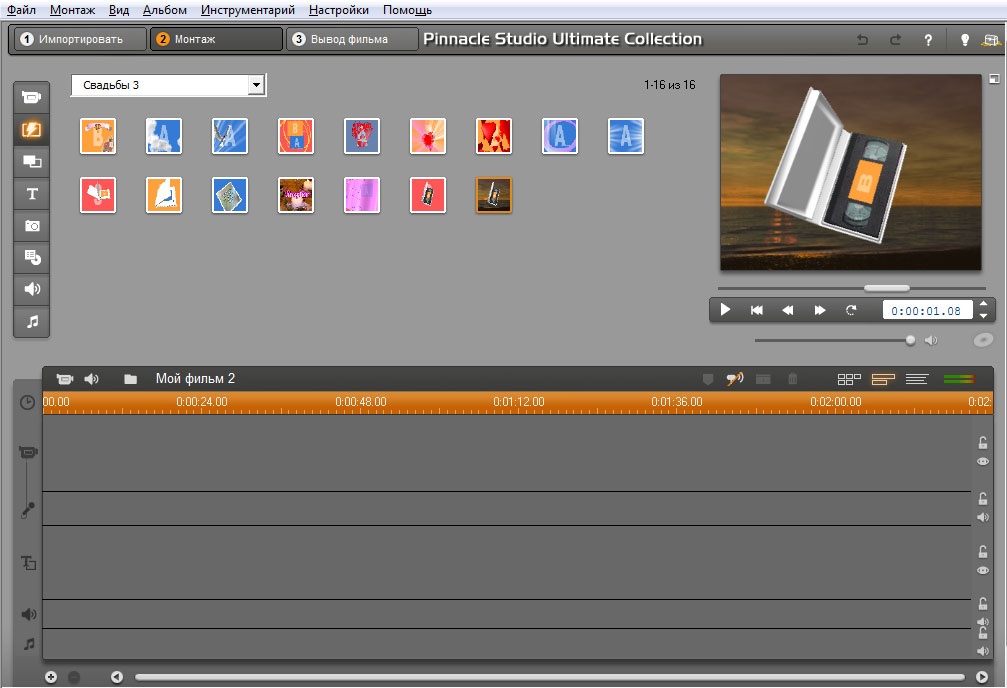
Task: Click the audio scrubbing icon above the timeline
Action: click(734, 380)
